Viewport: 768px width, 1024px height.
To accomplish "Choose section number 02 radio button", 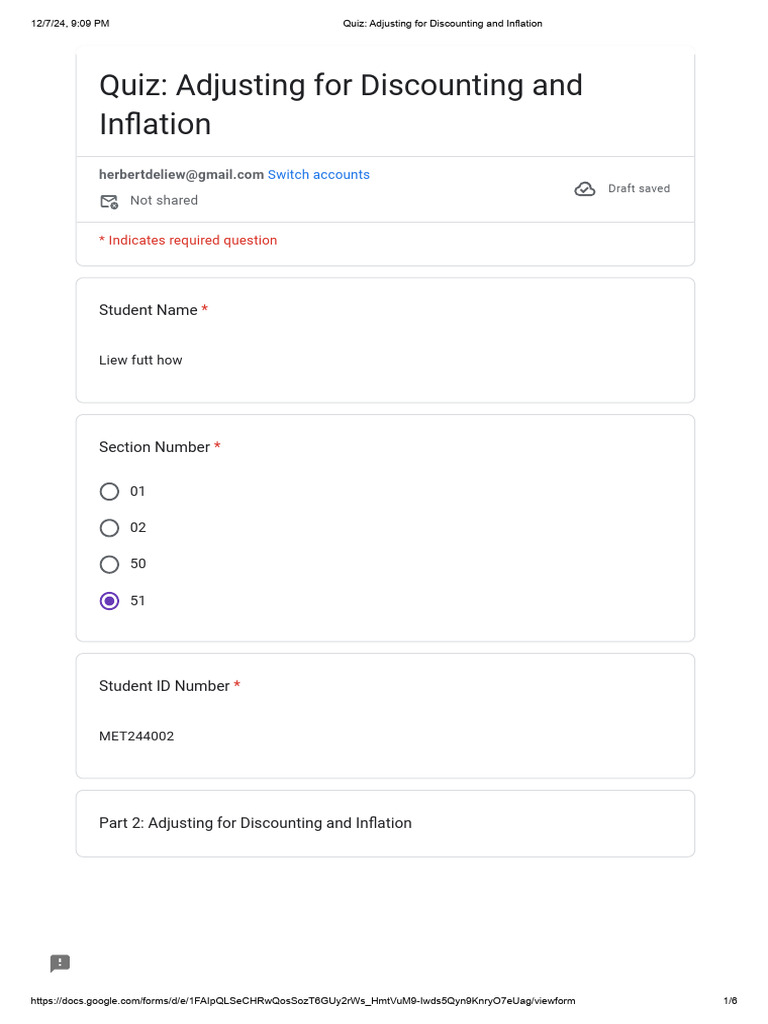I will [110, 528].
